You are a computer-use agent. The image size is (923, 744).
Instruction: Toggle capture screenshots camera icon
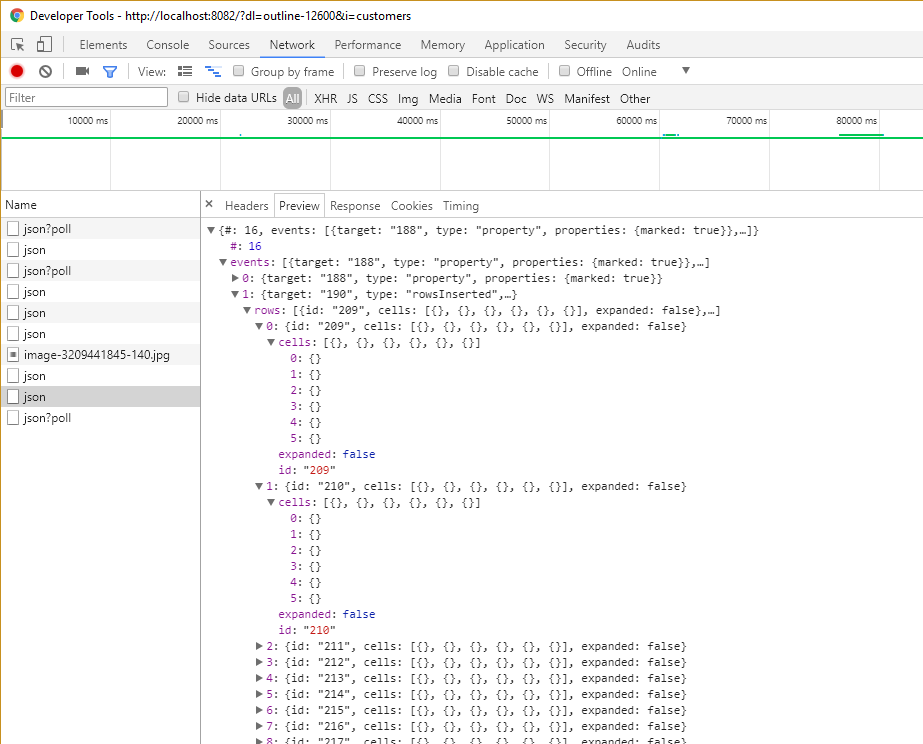pos(82,71)
